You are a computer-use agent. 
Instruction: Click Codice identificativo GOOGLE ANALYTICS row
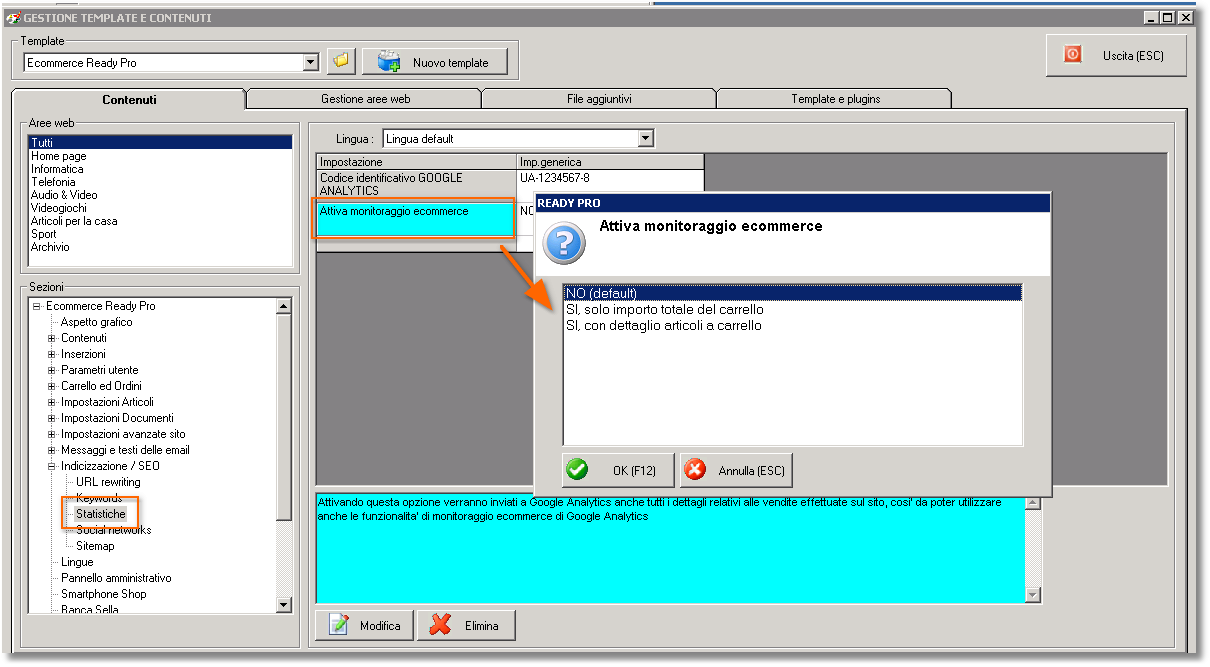tap(416, 184)
